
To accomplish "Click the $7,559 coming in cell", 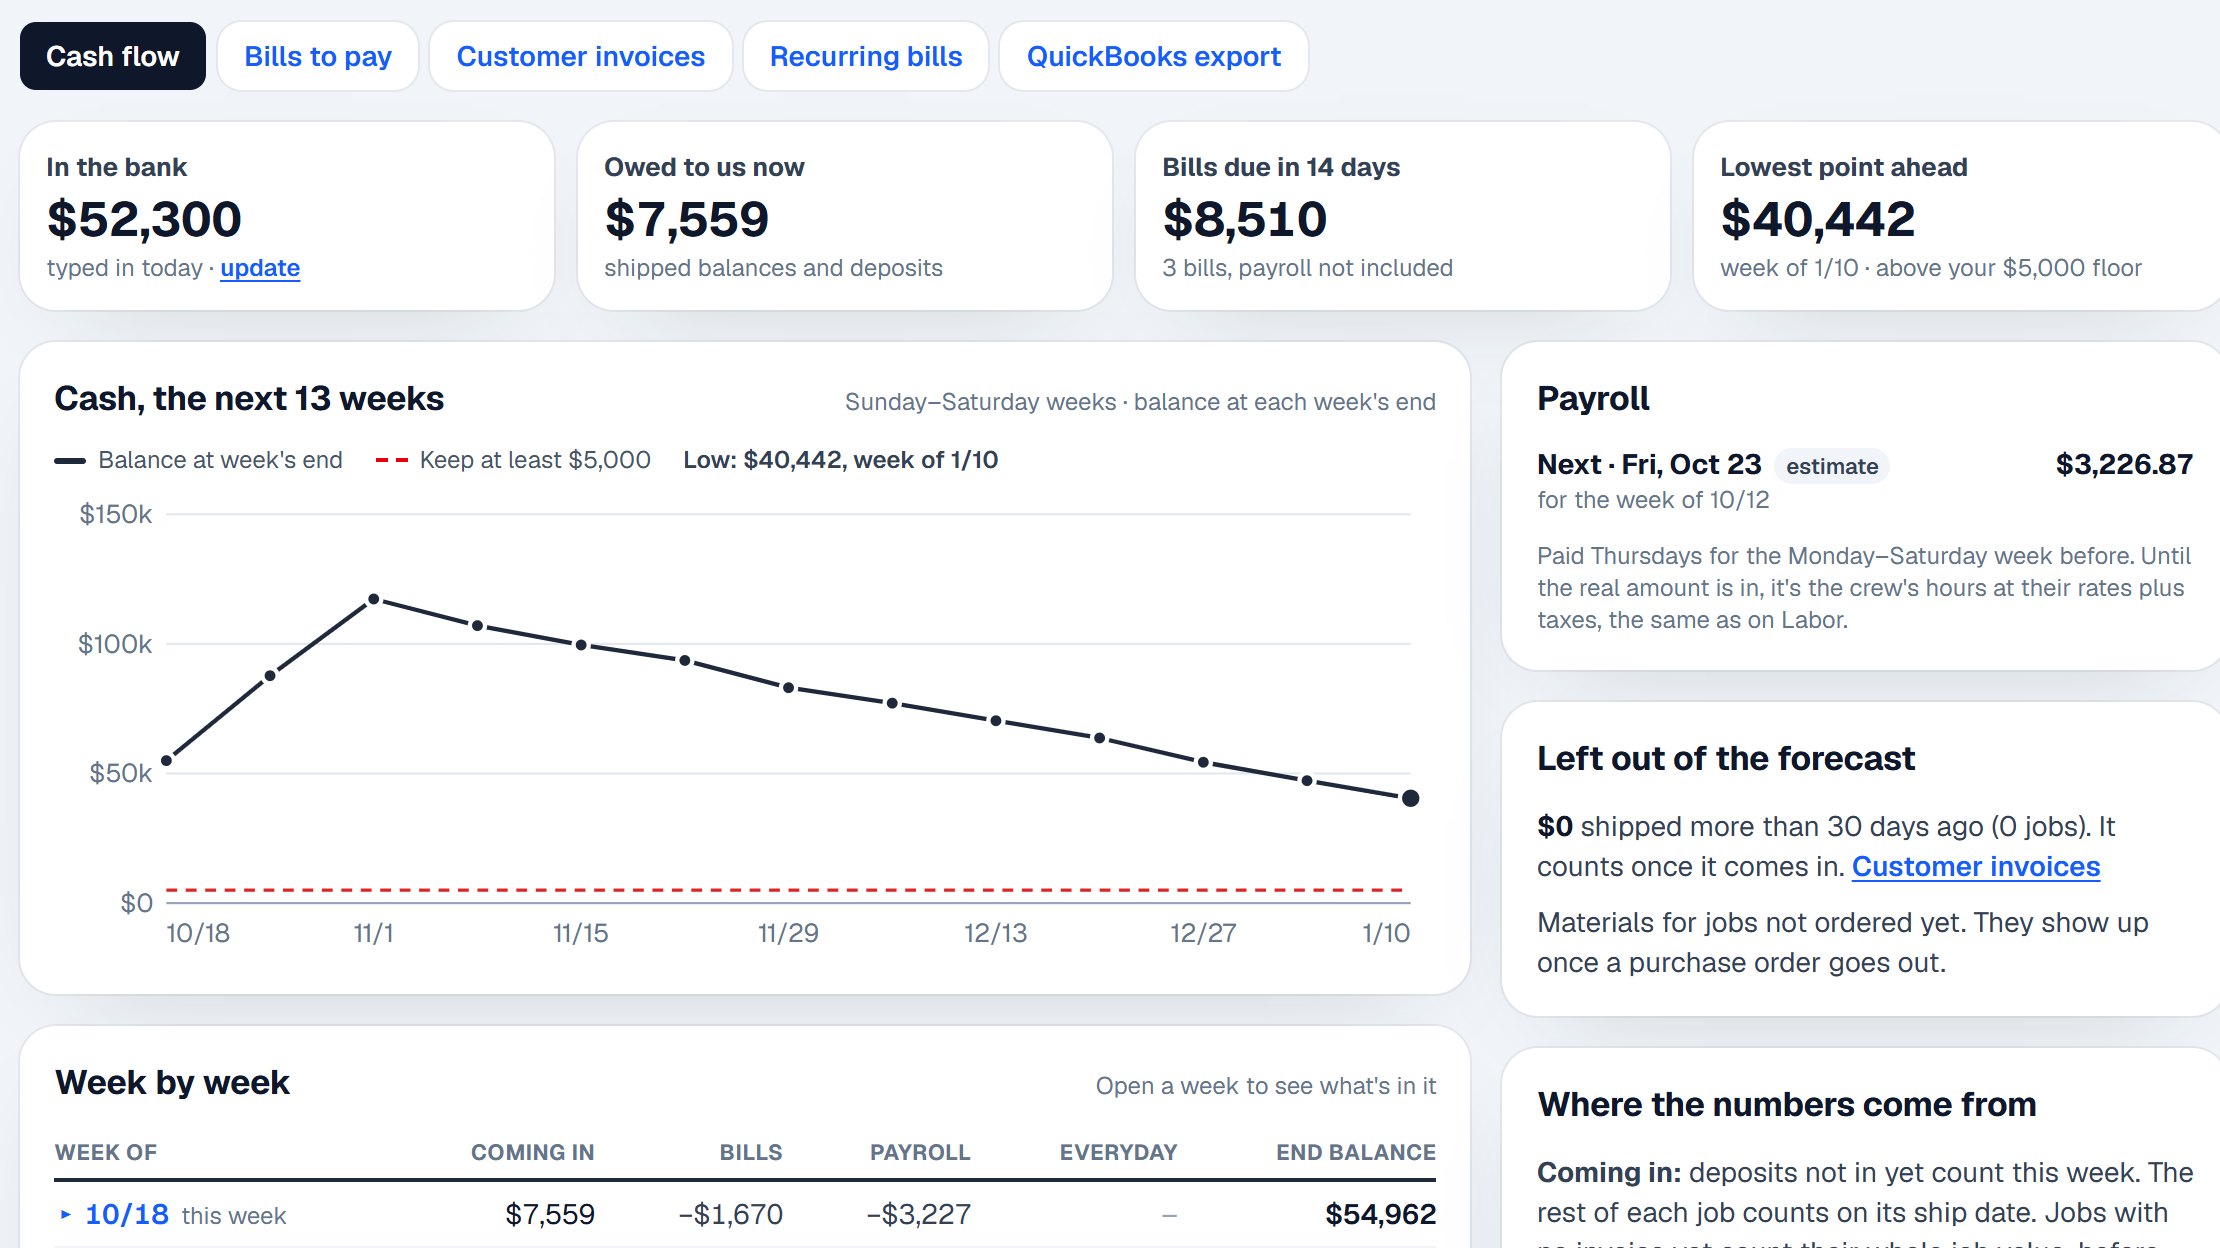I will [550, 1214].
